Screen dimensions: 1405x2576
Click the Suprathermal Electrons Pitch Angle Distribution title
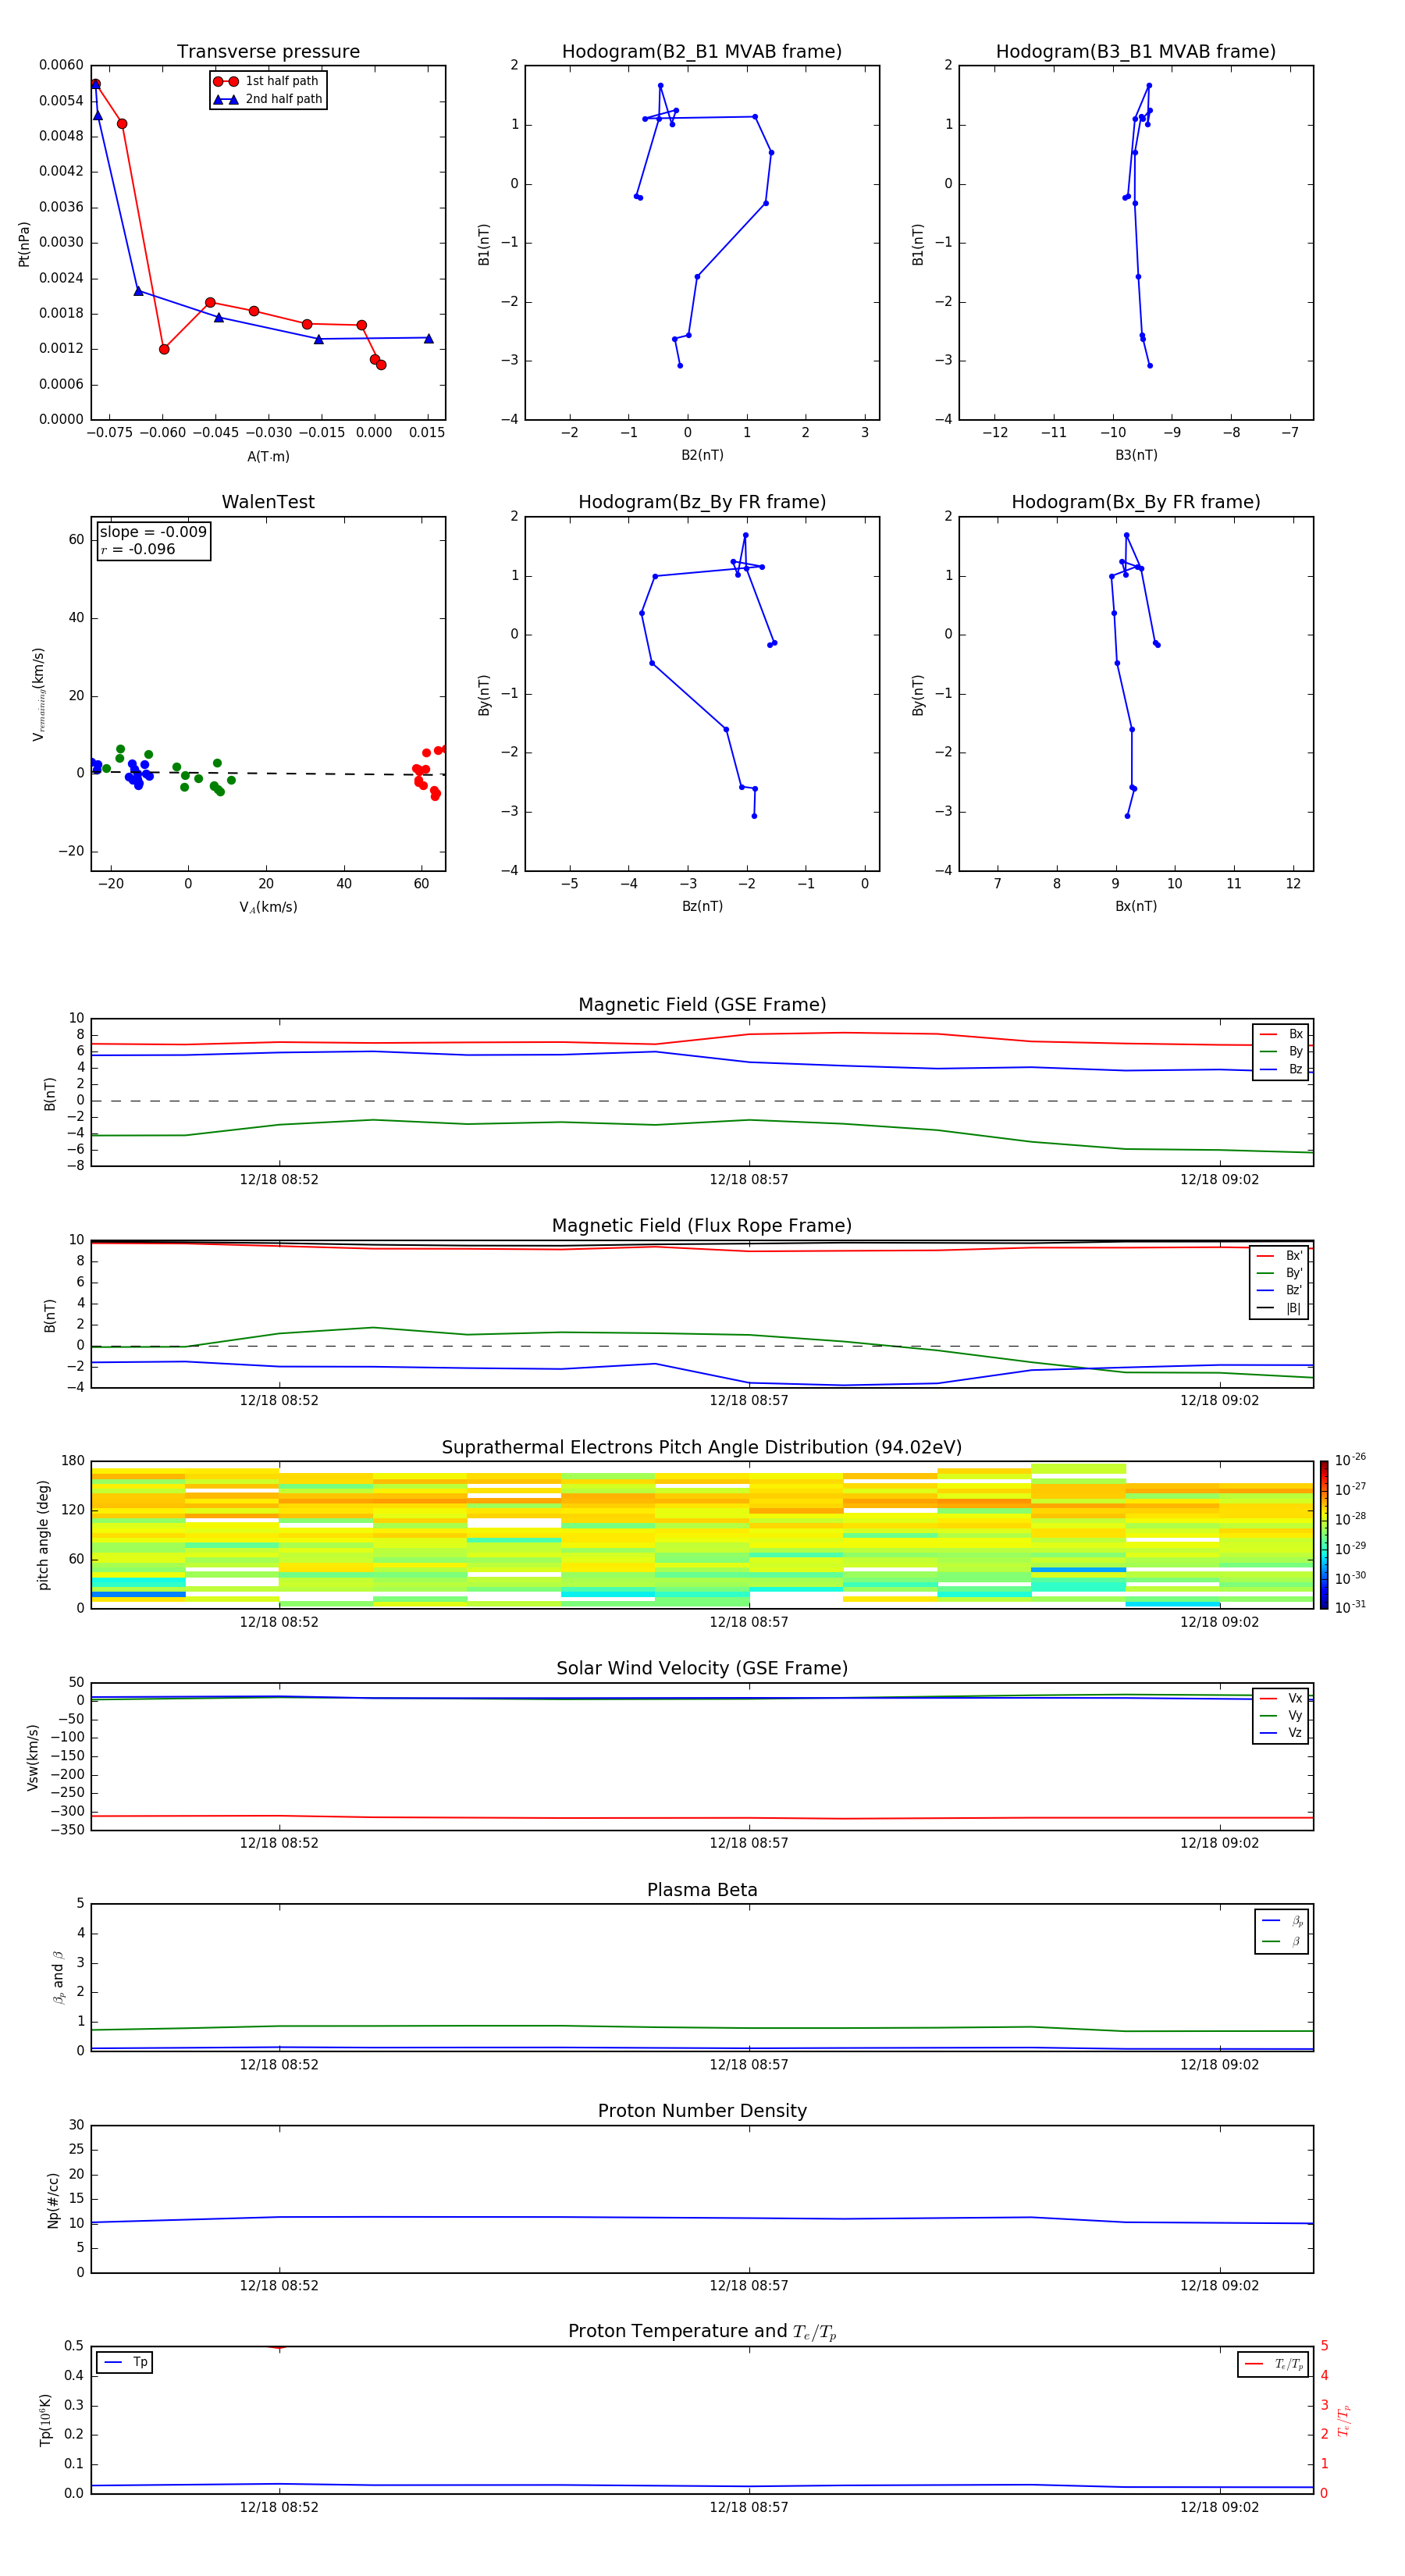point(702,1448)
